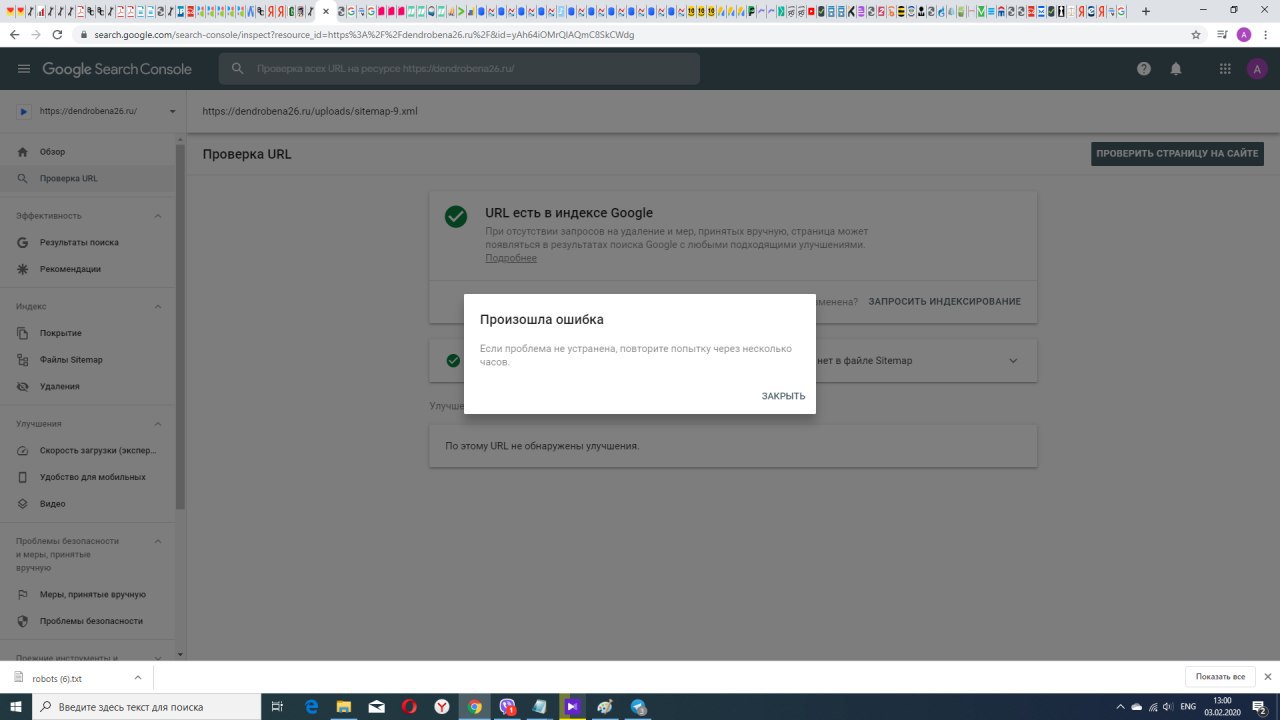Close the active browser tab
This screenshot has width=1280, height=720.
click(x=326, y=12)
